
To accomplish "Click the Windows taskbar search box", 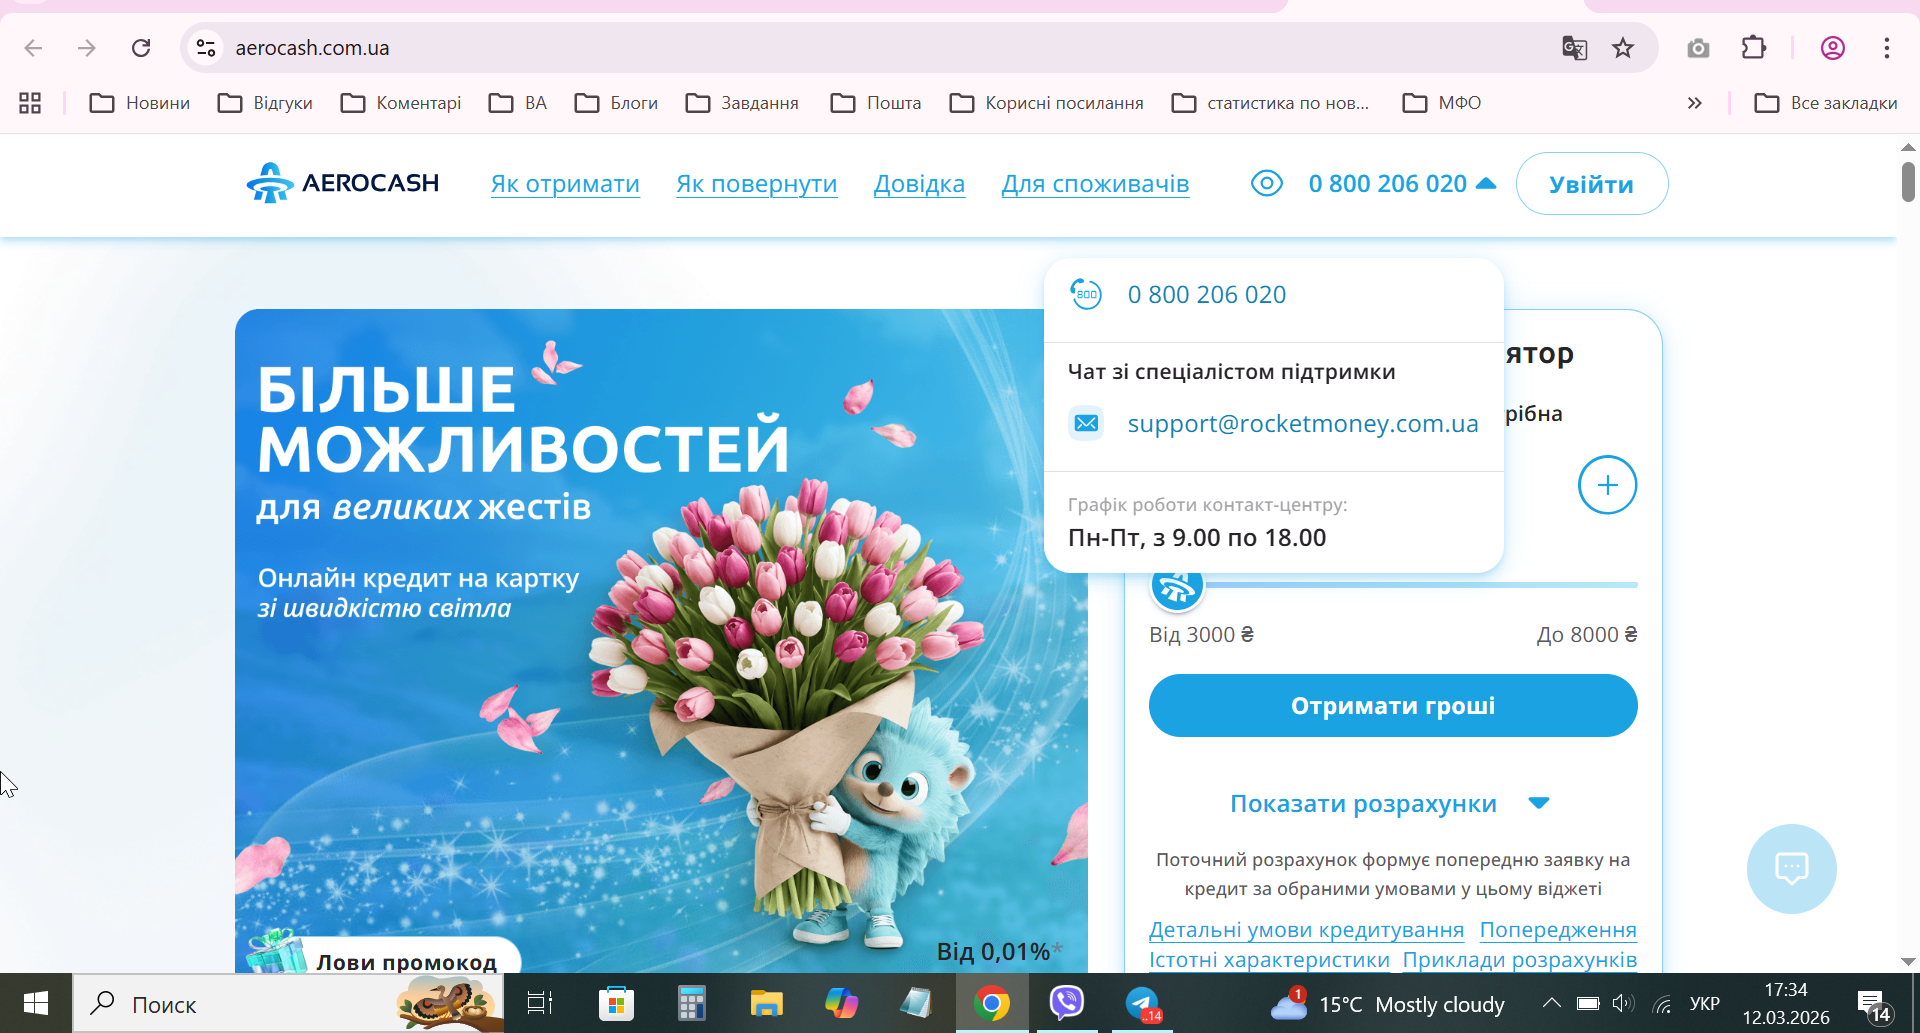I will 288,1003.
